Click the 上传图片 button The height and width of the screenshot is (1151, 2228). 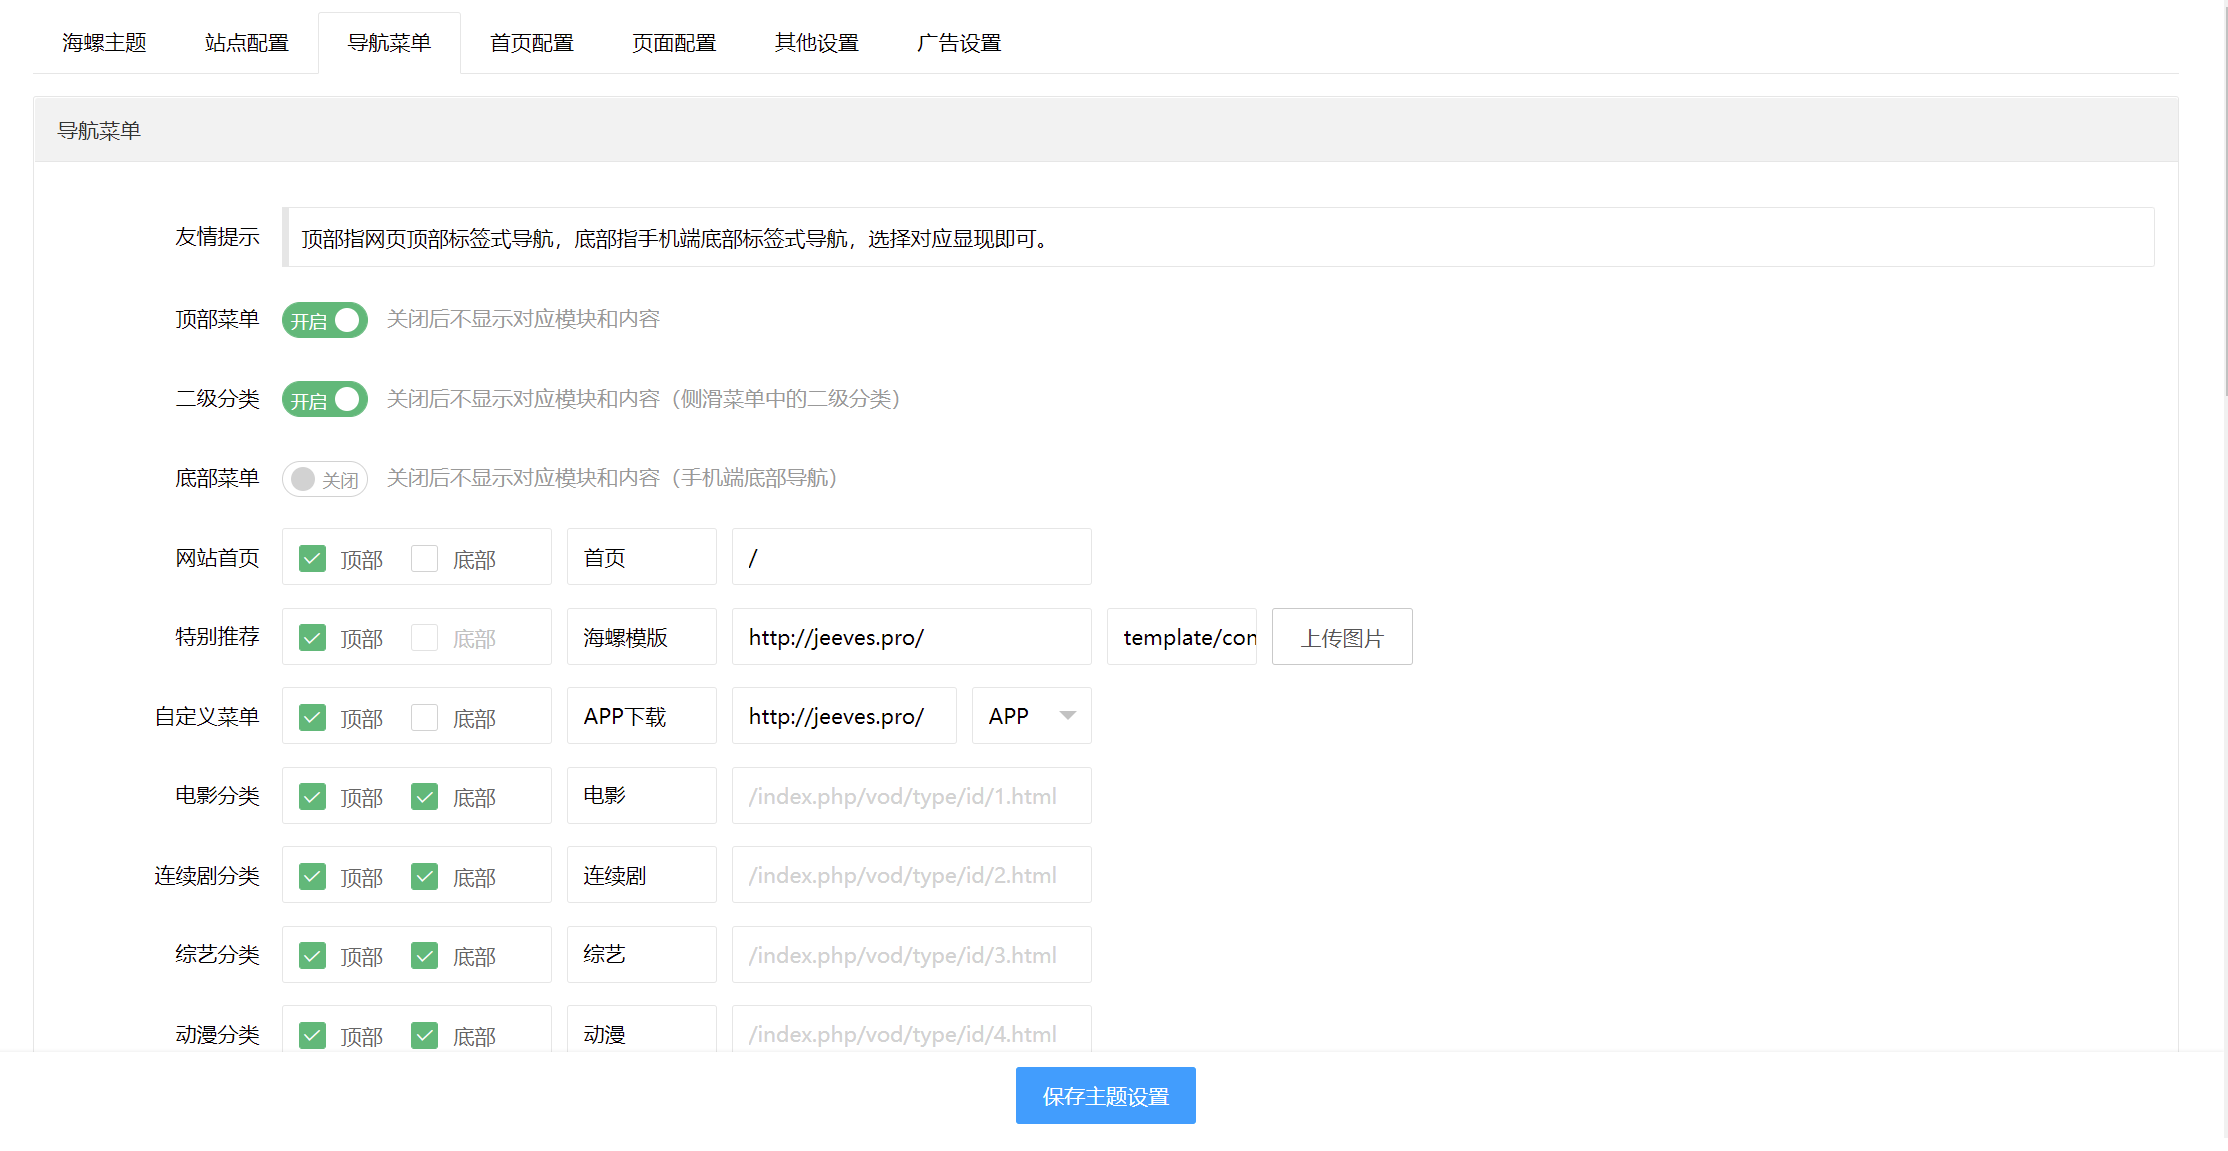pos(1341,637)
